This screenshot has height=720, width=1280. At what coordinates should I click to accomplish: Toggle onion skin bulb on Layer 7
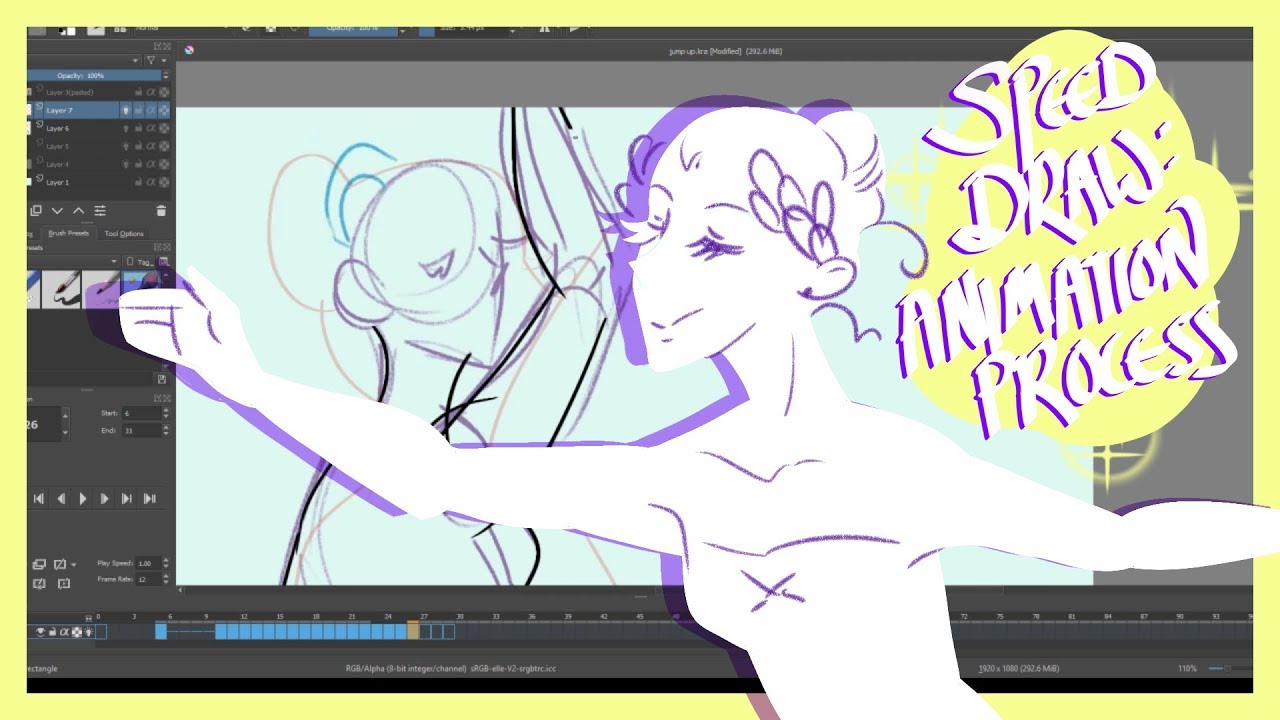(126, 110)
